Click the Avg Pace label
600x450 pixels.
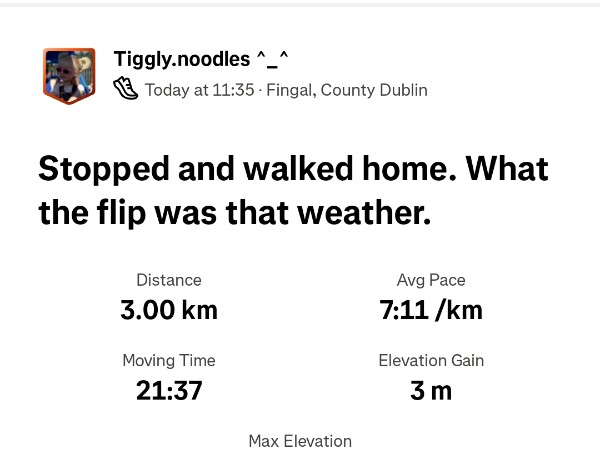click(x=431, y=280)
